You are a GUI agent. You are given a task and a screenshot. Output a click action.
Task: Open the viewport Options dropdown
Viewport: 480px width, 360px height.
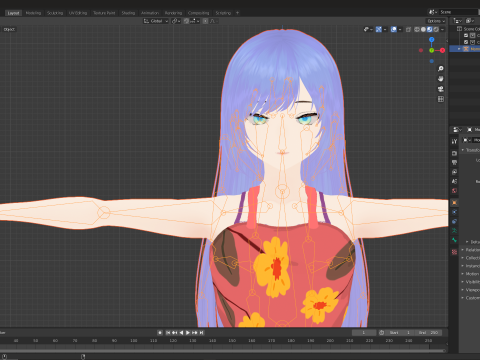(x=436, y=21)
